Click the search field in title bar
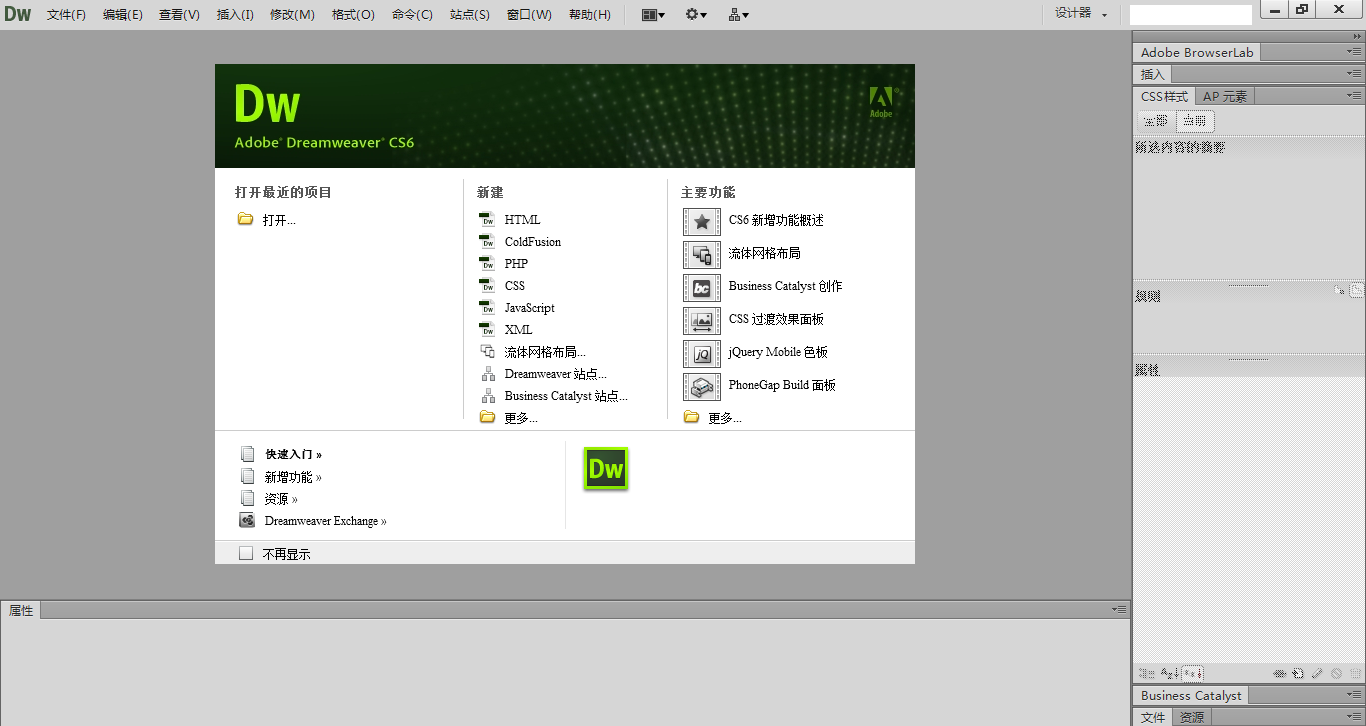 click(1190, 15)
